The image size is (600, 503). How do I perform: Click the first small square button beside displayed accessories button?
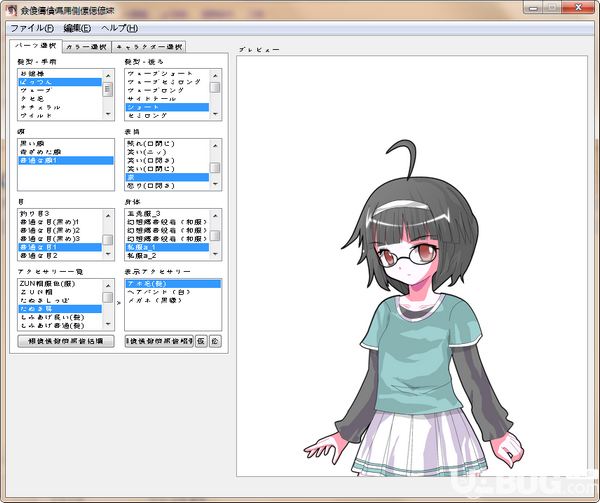tap(201, 341)
